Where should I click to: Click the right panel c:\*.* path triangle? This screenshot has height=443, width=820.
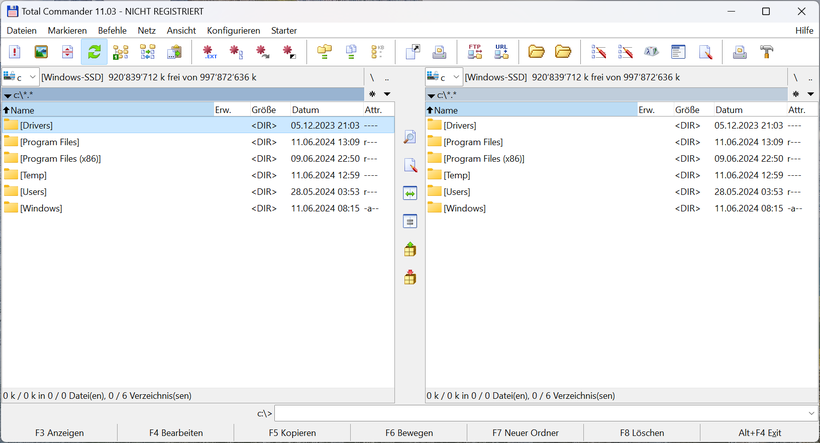[431, 96]
